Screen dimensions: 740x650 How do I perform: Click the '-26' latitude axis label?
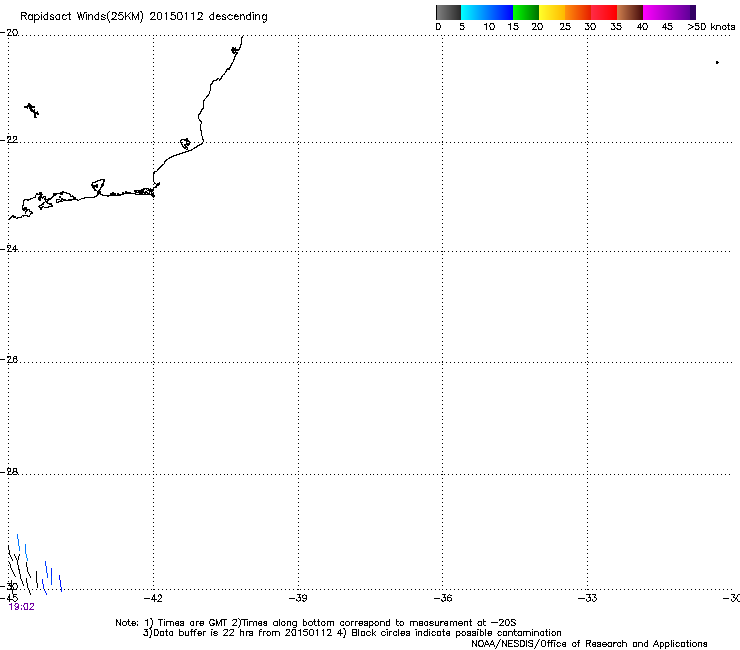tap(9, 360)
